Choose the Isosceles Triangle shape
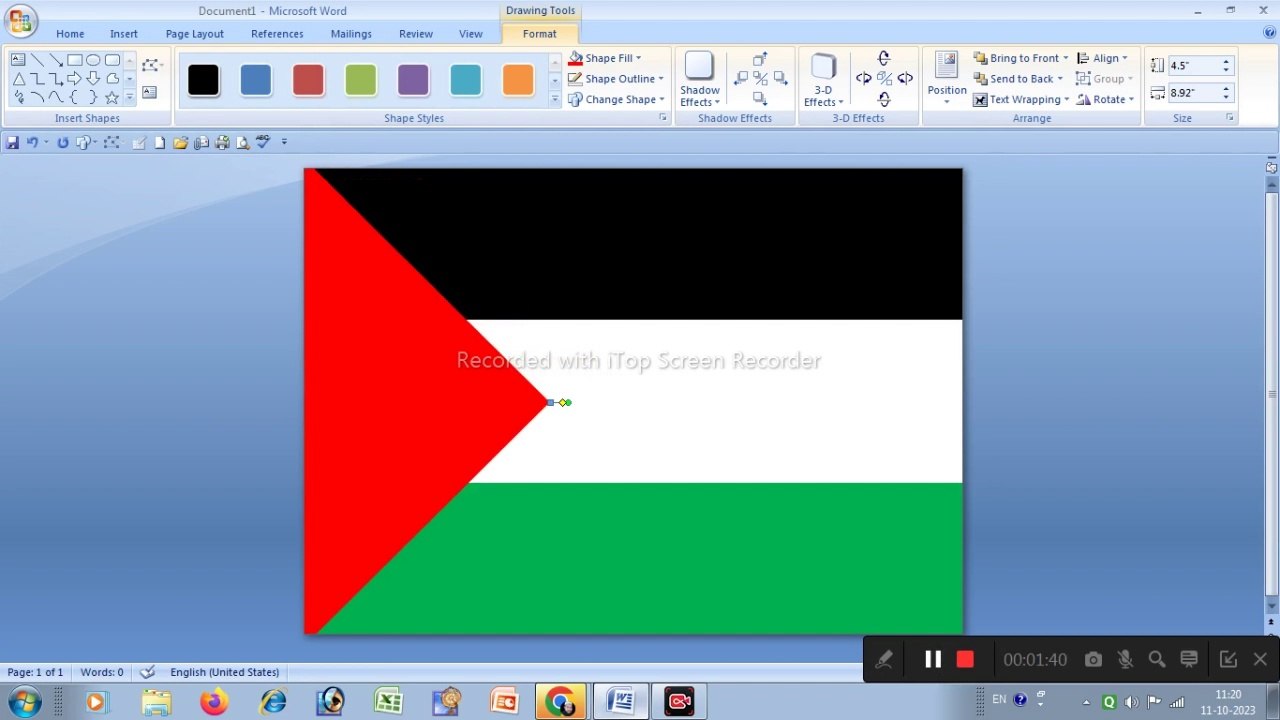 pyautogui.click(x=19, y=79)
